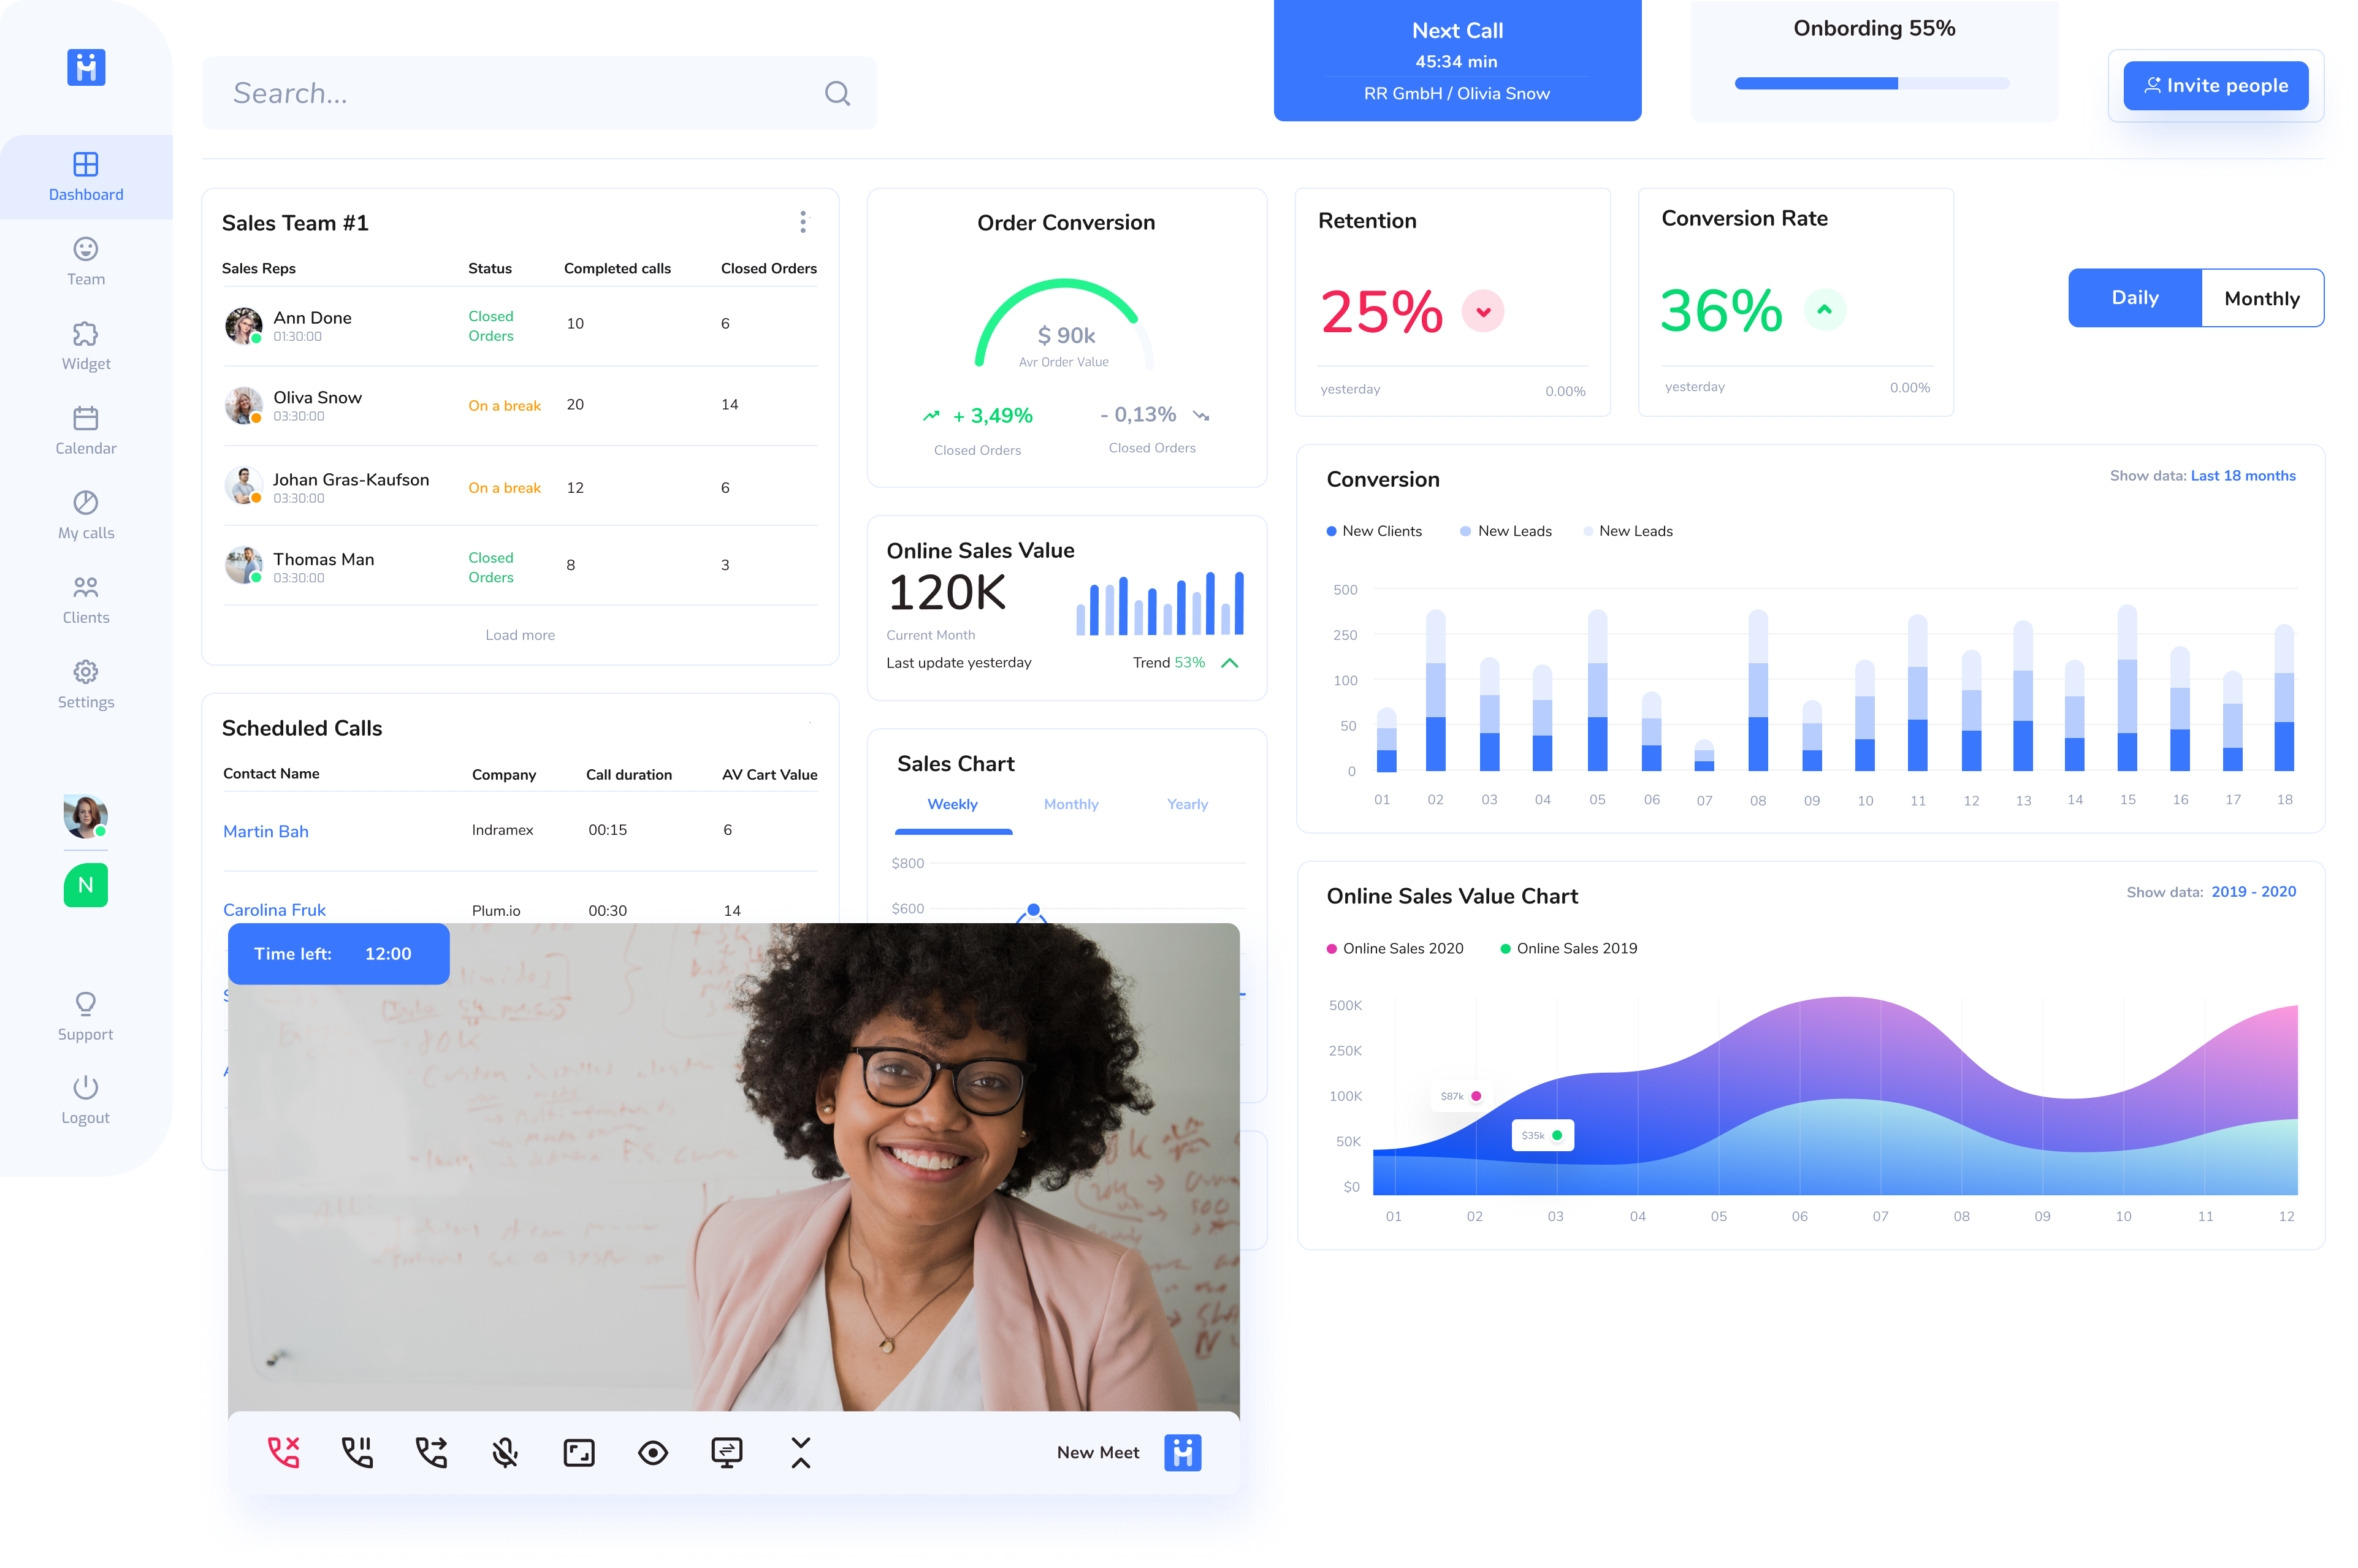This screenshot has height=1568, width=2358.
Task: Click the Retention red down arrow
Action: pyautogui.click(x=1483, y=311)
